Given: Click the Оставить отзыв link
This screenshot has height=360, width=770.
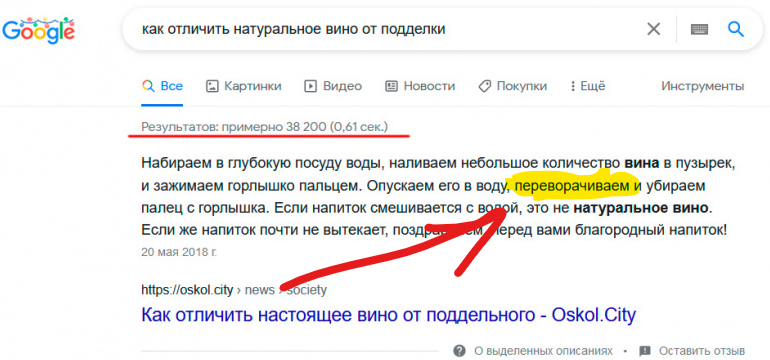Looking at the screenshot, I should coord(702,351).
